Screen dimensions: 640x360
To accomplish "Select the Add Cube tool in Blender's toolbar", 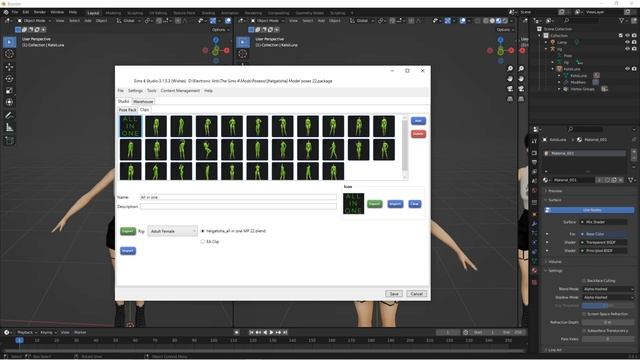I will click(x=9, y=141).
